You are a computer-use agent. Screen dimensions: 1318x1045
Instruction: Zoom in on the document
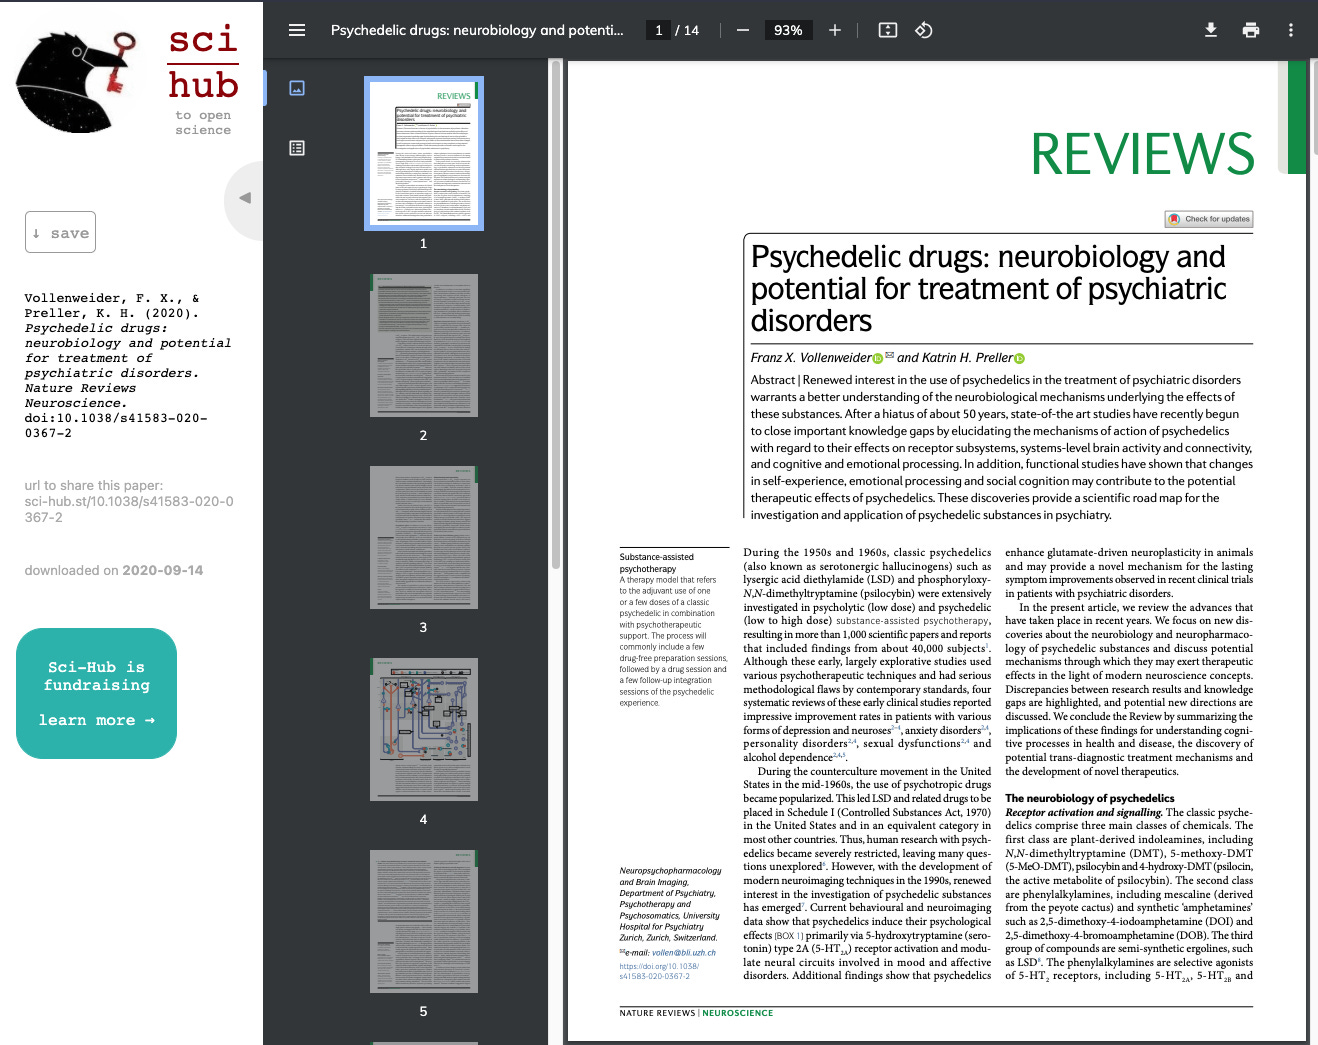pyautogui.click(x=834, y=30)
